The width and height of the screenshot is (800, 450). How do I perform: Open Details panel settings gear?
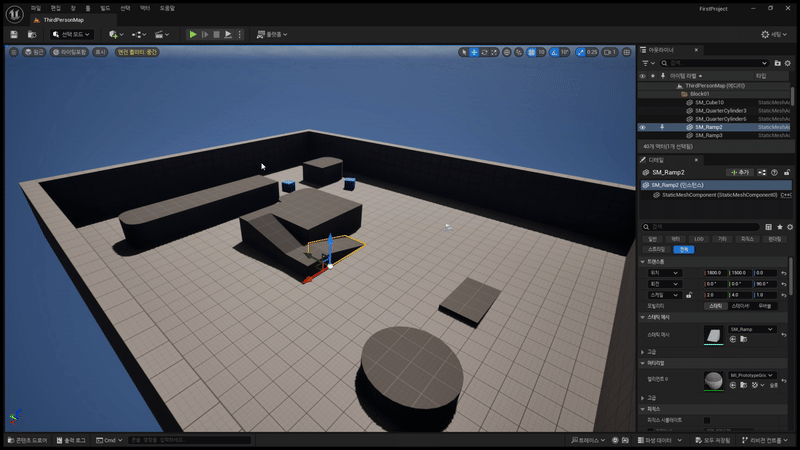[790, 227]
